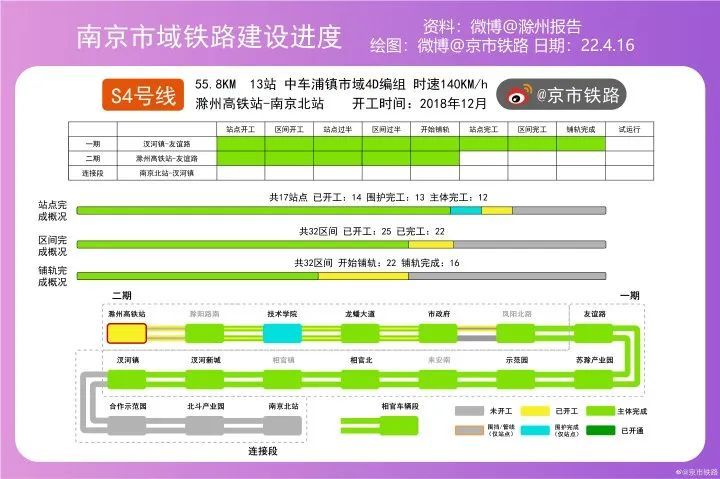The width and height of the screenshot is (720, 479).
Task: Select the green 来安南 station block
Action: tap(438, 380)
